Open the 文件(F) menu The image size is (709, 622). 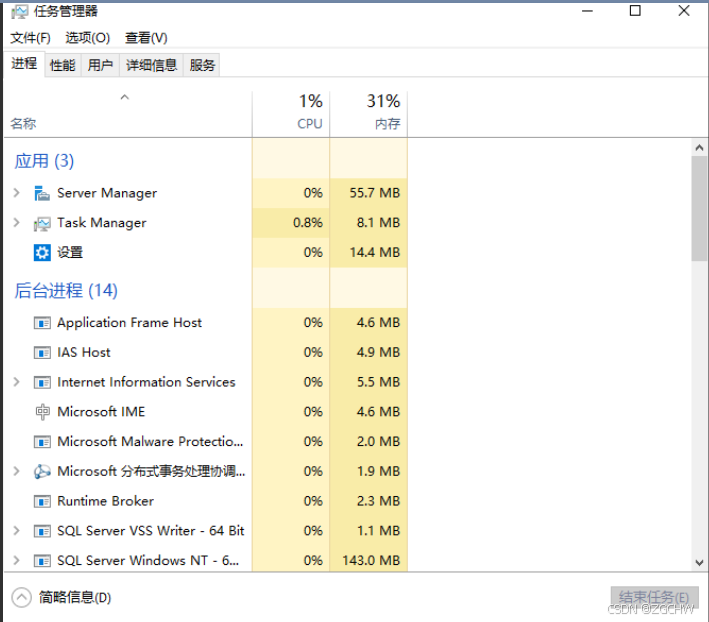point(30,38)
